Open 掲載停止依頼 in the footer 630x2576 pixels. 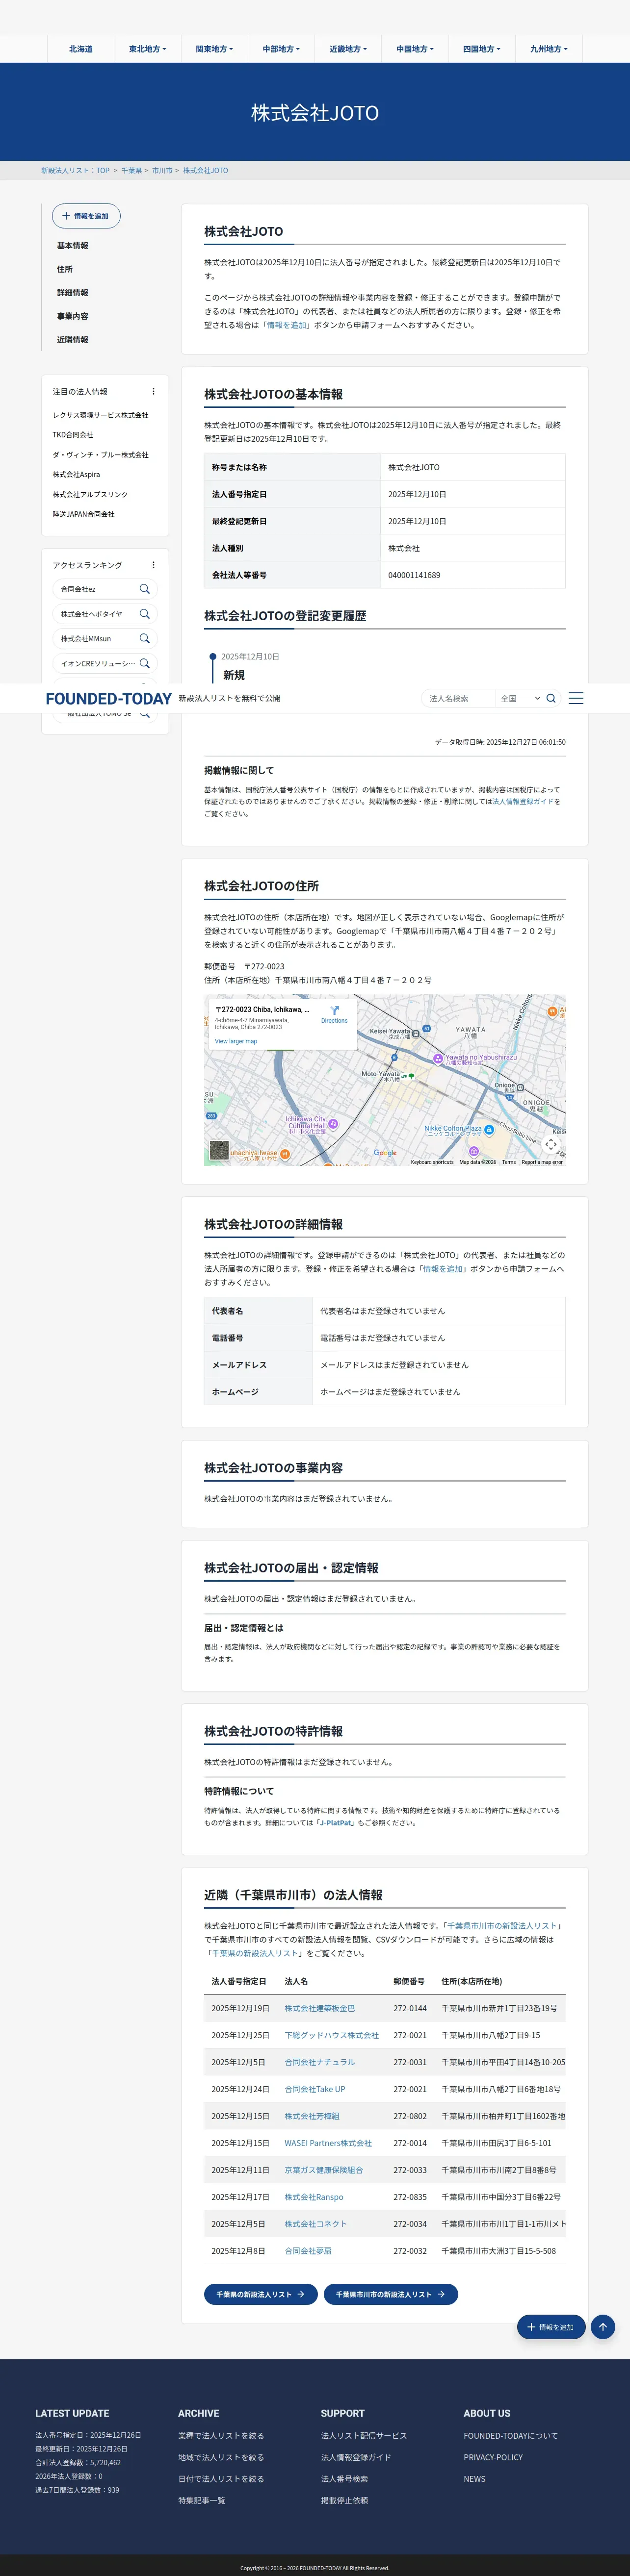(344, 2500)
